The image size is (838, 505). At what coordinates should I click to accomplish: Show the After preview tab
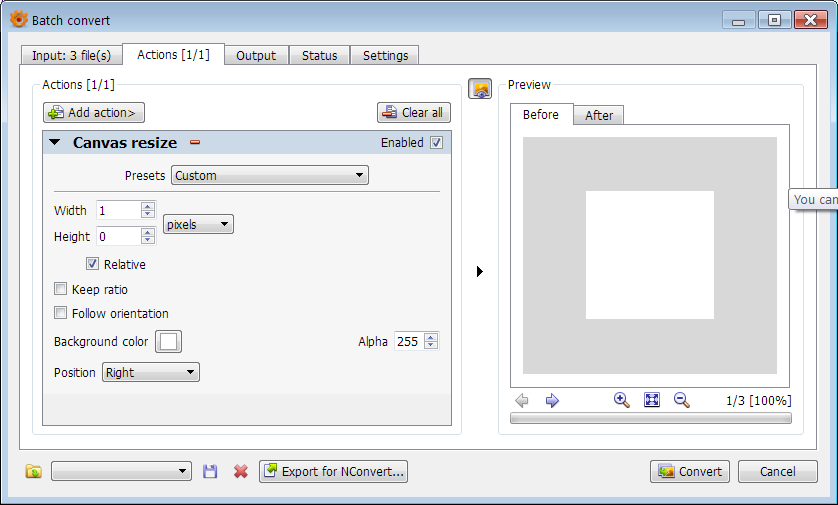pyautogui.click(x=599, y=115)
